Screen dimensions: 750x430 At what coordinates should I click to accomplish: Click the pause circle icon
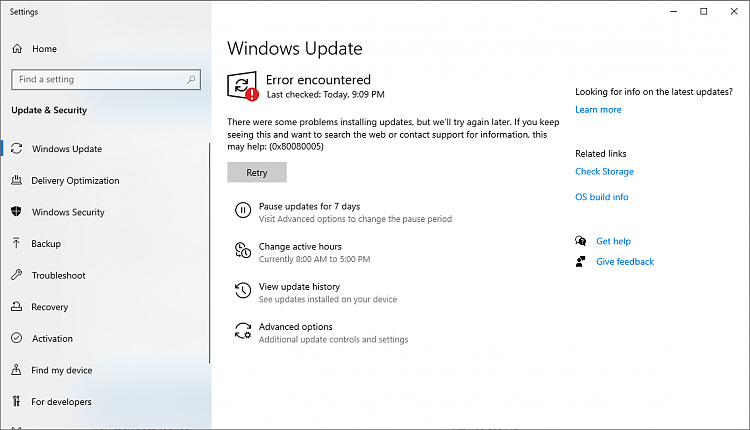point(243,210)
